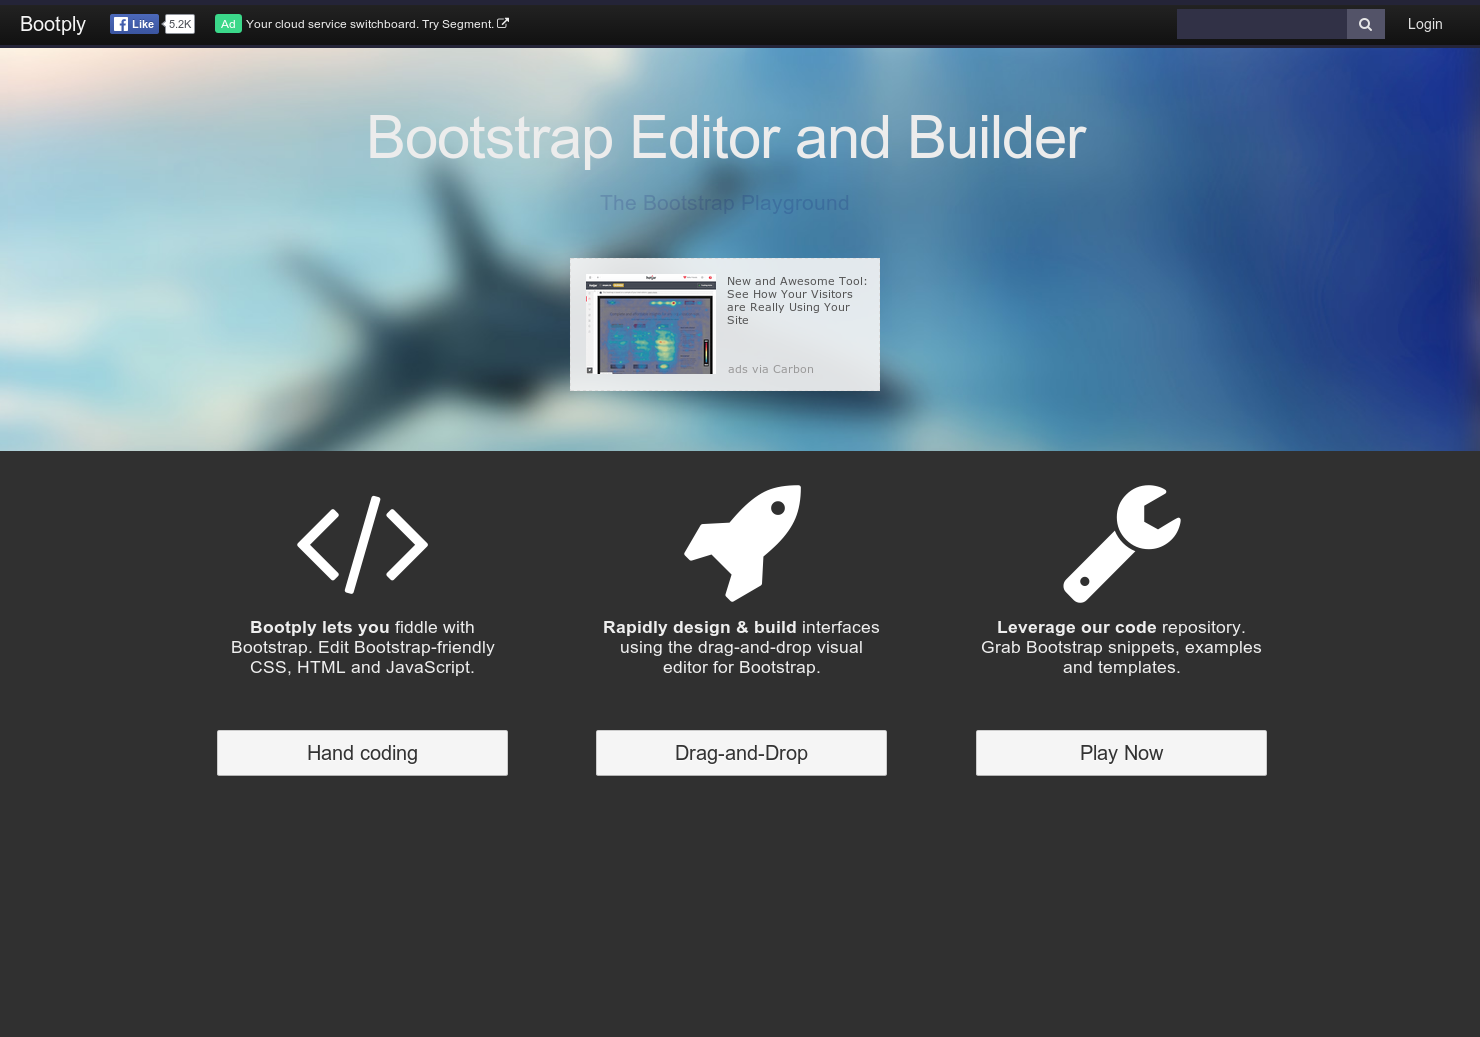Click the Bootply brand logo

(53, 24)
